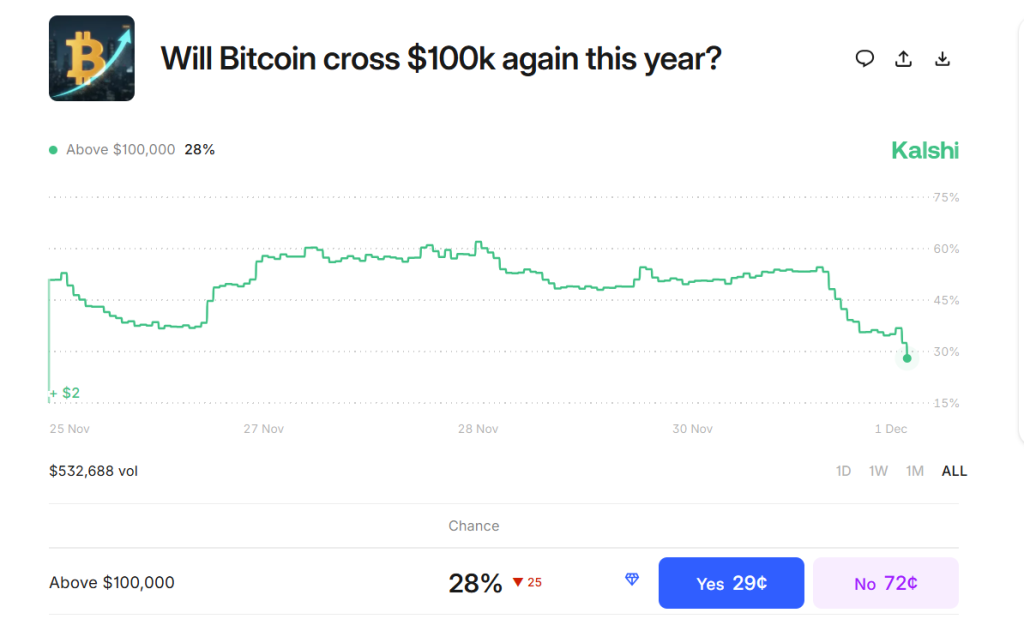Click the 28% chance value
Viewport: 1024px width, 619px height.
click(x=476, y=581)
